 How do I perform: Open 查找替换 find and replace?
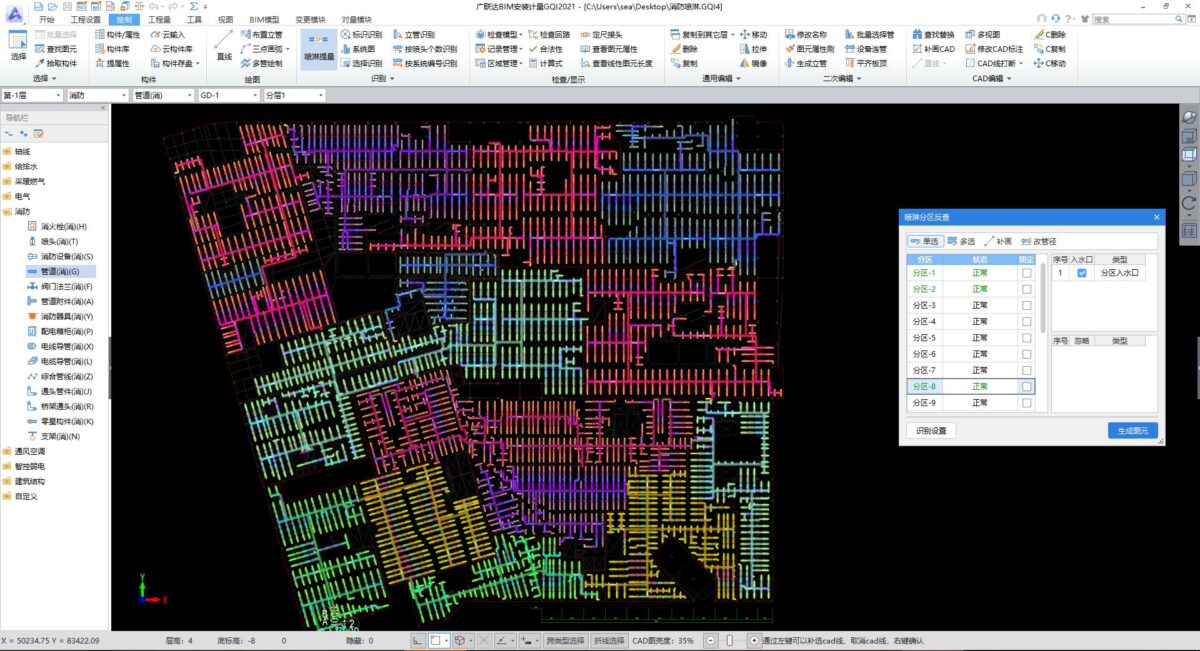pos(934,34)
